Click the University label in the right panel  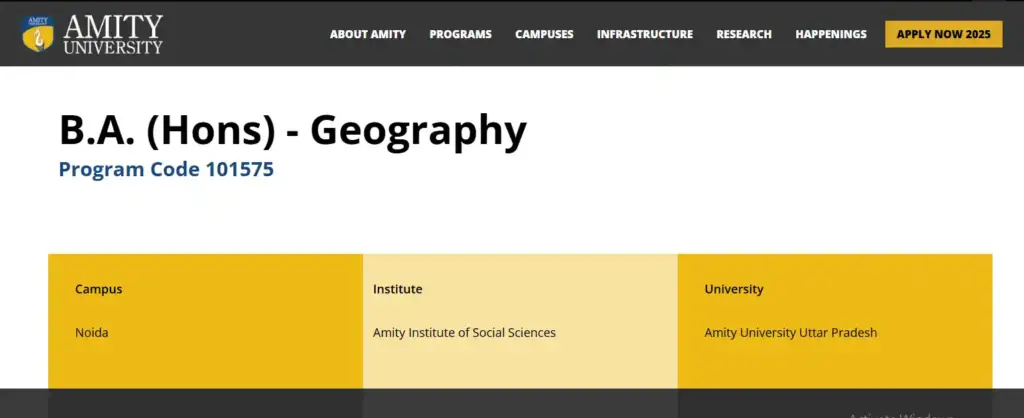[733, 289]
